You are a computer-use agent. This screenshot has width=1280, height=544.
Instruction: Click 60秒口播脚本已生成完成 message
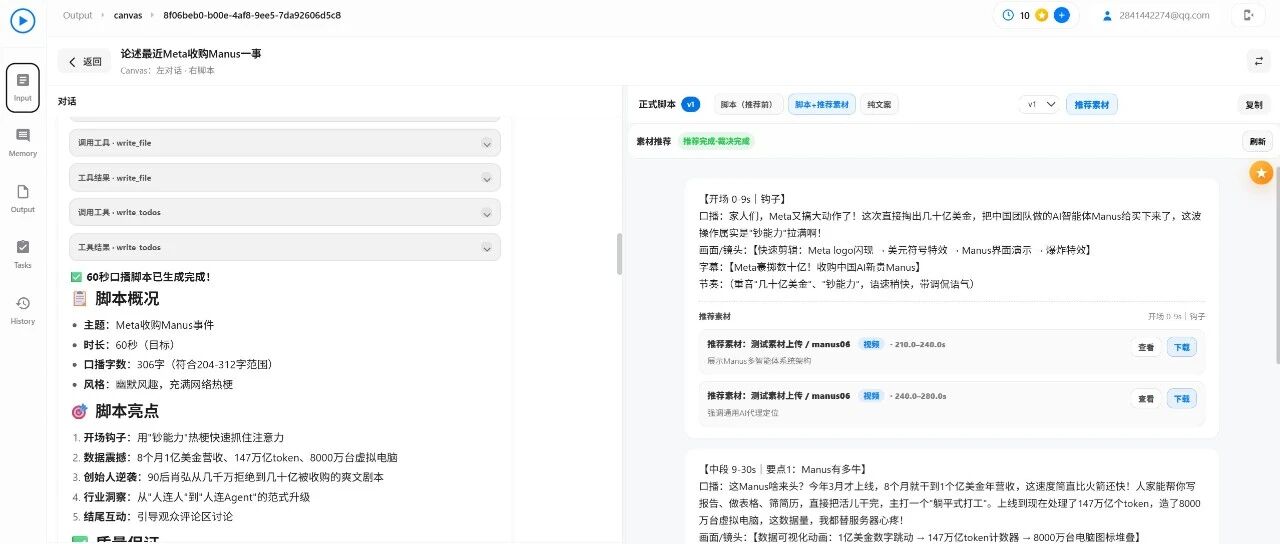tap(148, 277)
